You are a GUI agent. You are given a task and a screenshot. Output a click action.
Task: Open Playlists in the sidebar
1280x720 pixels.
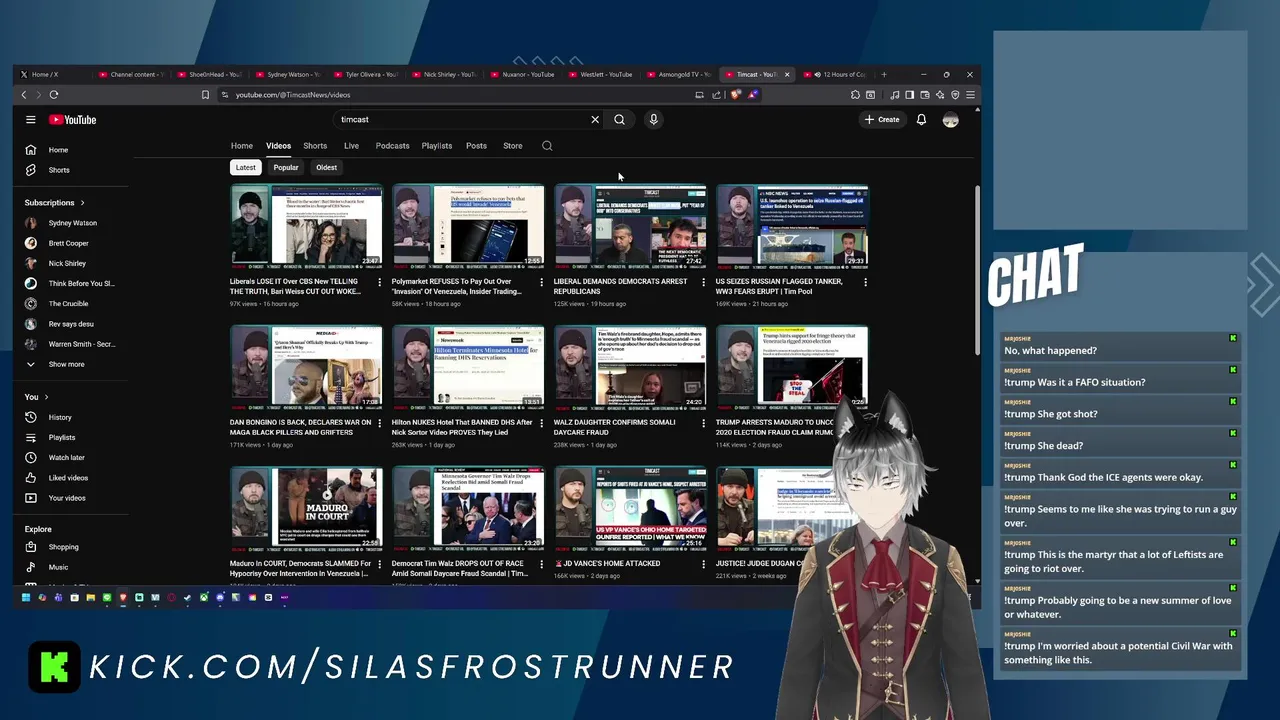point(75,437)
